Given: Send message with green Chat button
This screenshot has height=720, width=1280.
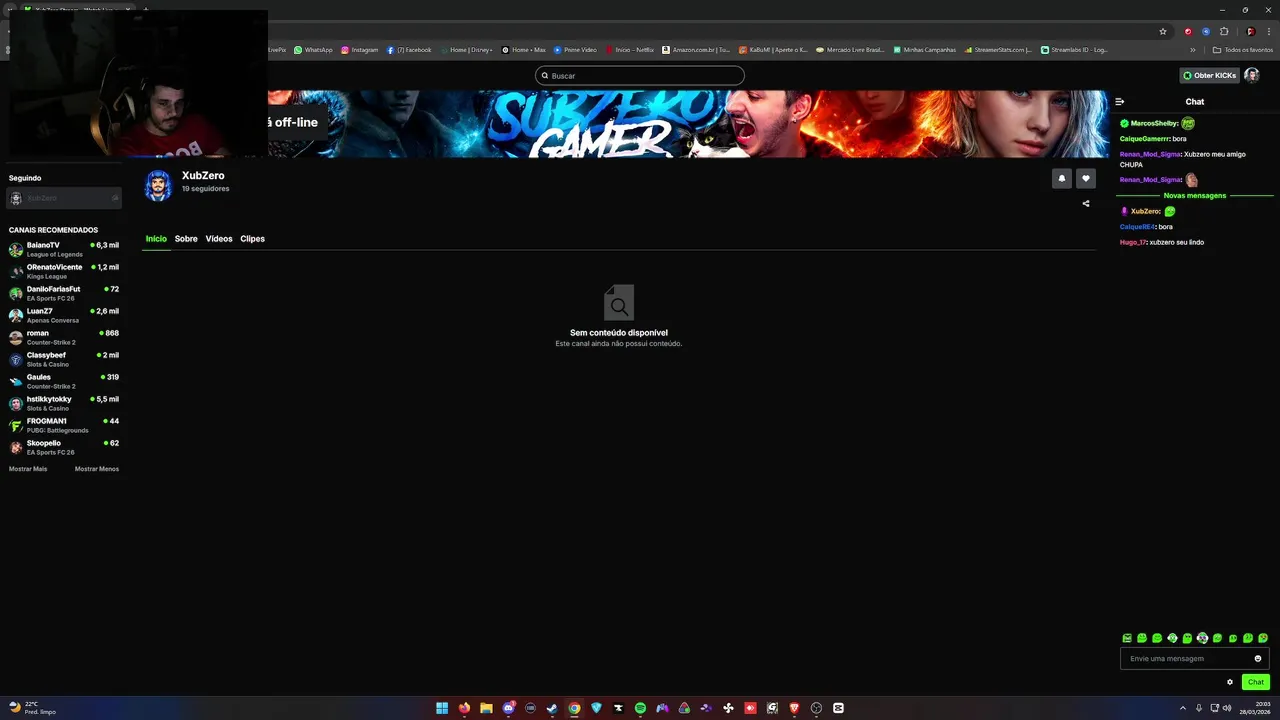Looking at the screenshot, I should coord(1255,682).
